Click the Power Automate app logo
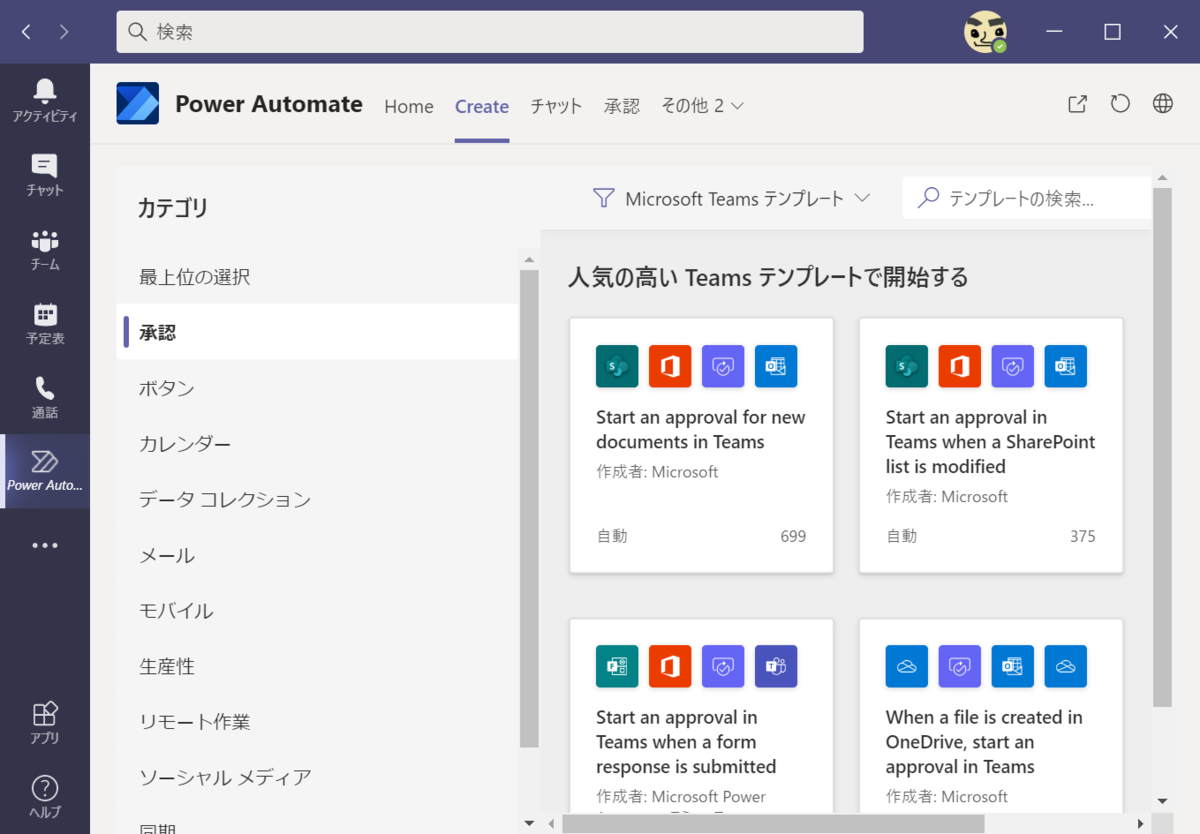Screen dimensions: 1200x834 138,104
